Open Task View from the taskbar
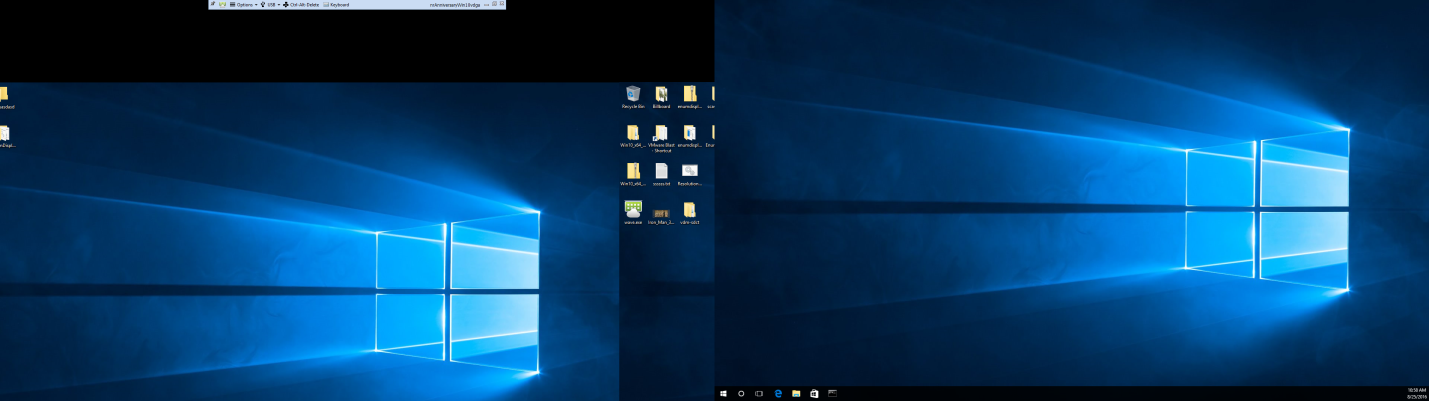 coord(759,394)
